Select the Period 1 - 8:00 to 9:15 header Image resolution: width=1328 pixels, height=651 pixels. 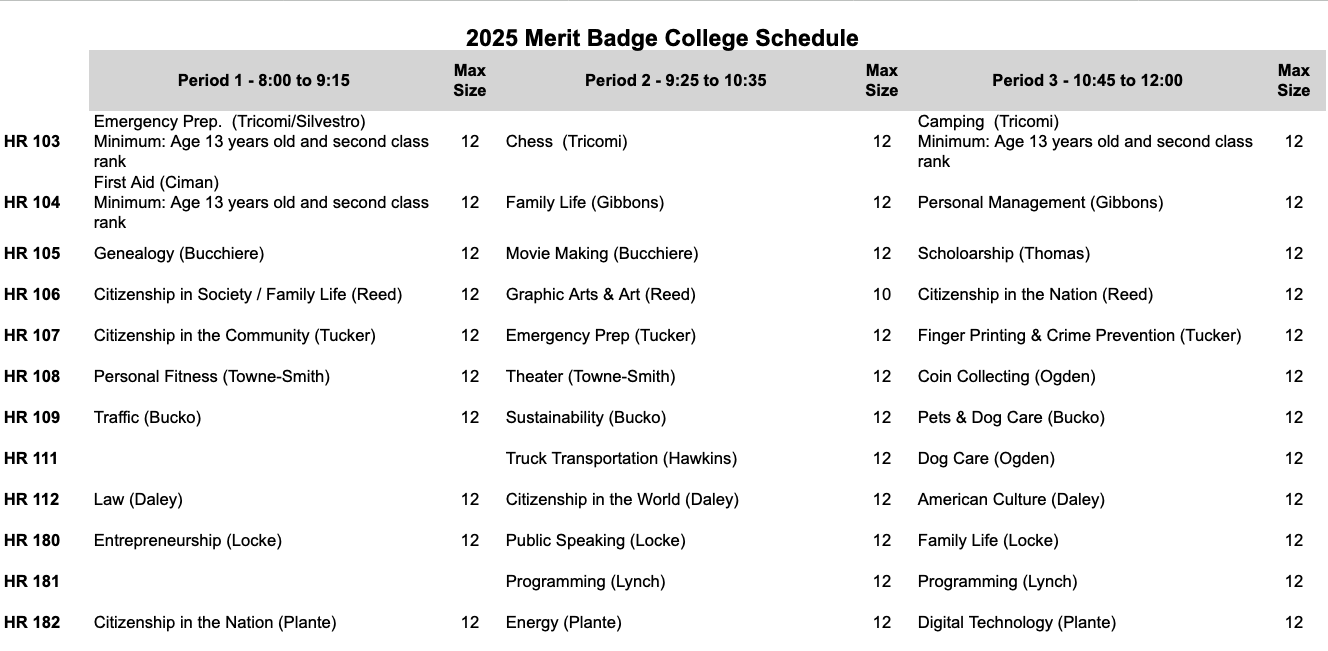pyautogui.click(x=264, y=80)
